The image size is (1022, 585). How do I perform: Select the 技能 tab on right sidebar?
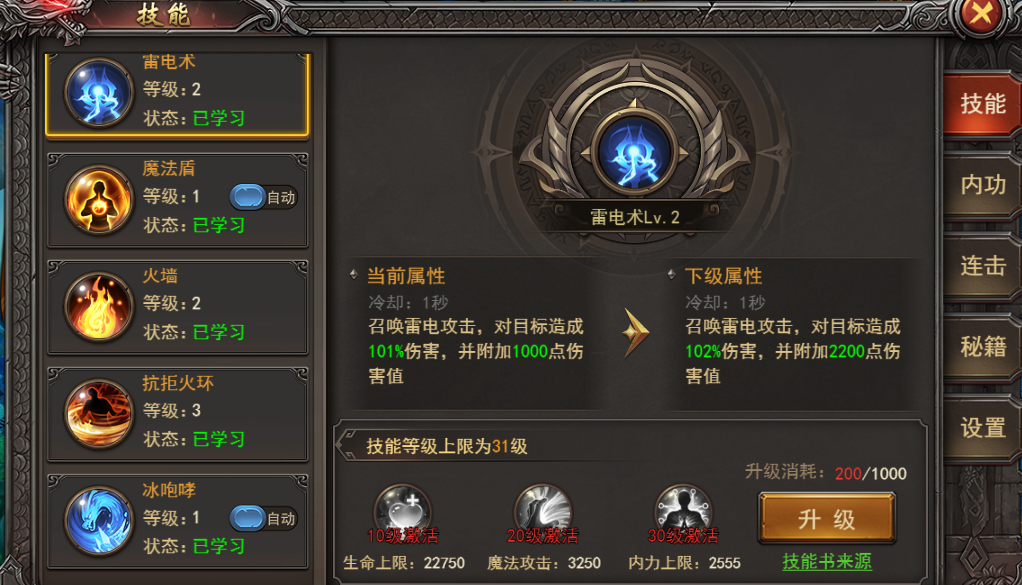[x=982, y=104]
